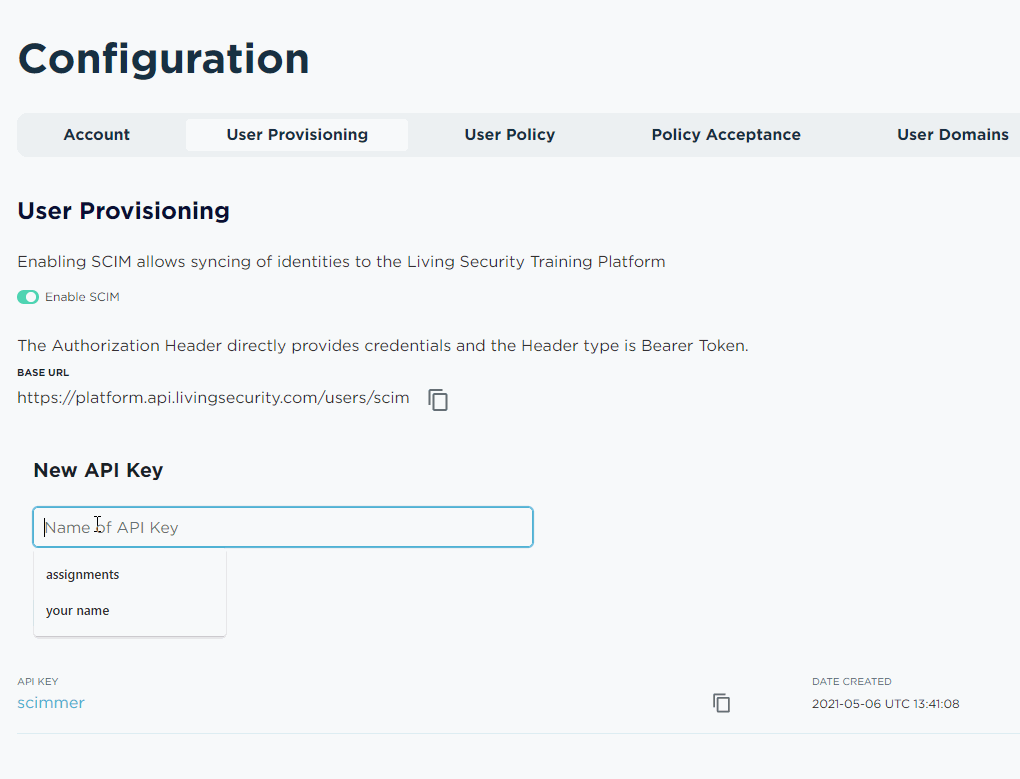Open the Account tab
The image size is (1020, 779).
point(96,135)
